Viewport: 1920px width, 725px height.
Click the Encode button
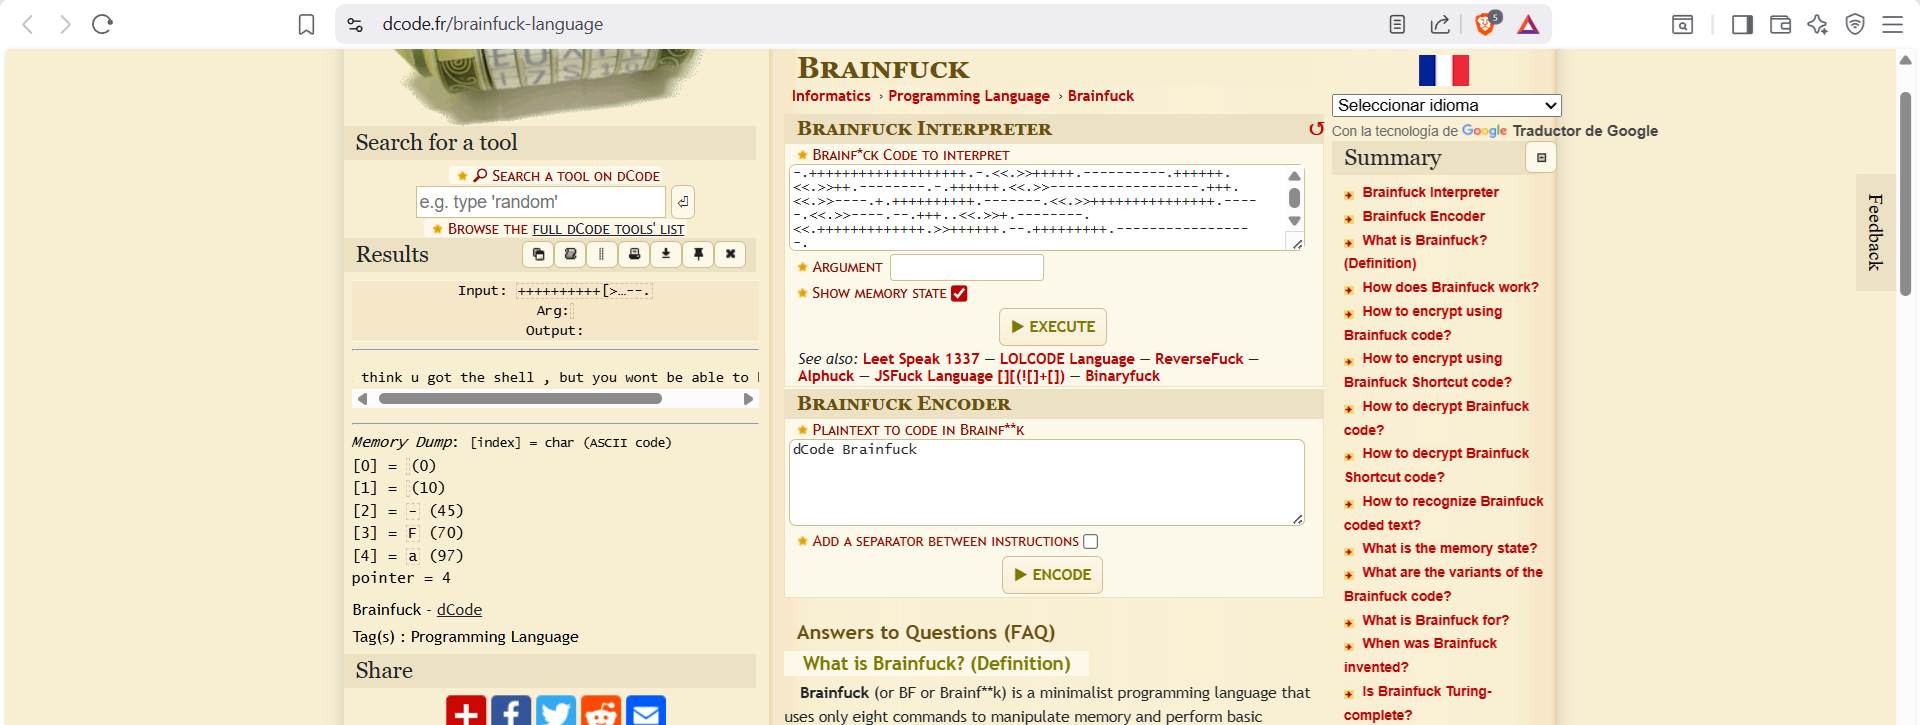(x=1052, y=575)
